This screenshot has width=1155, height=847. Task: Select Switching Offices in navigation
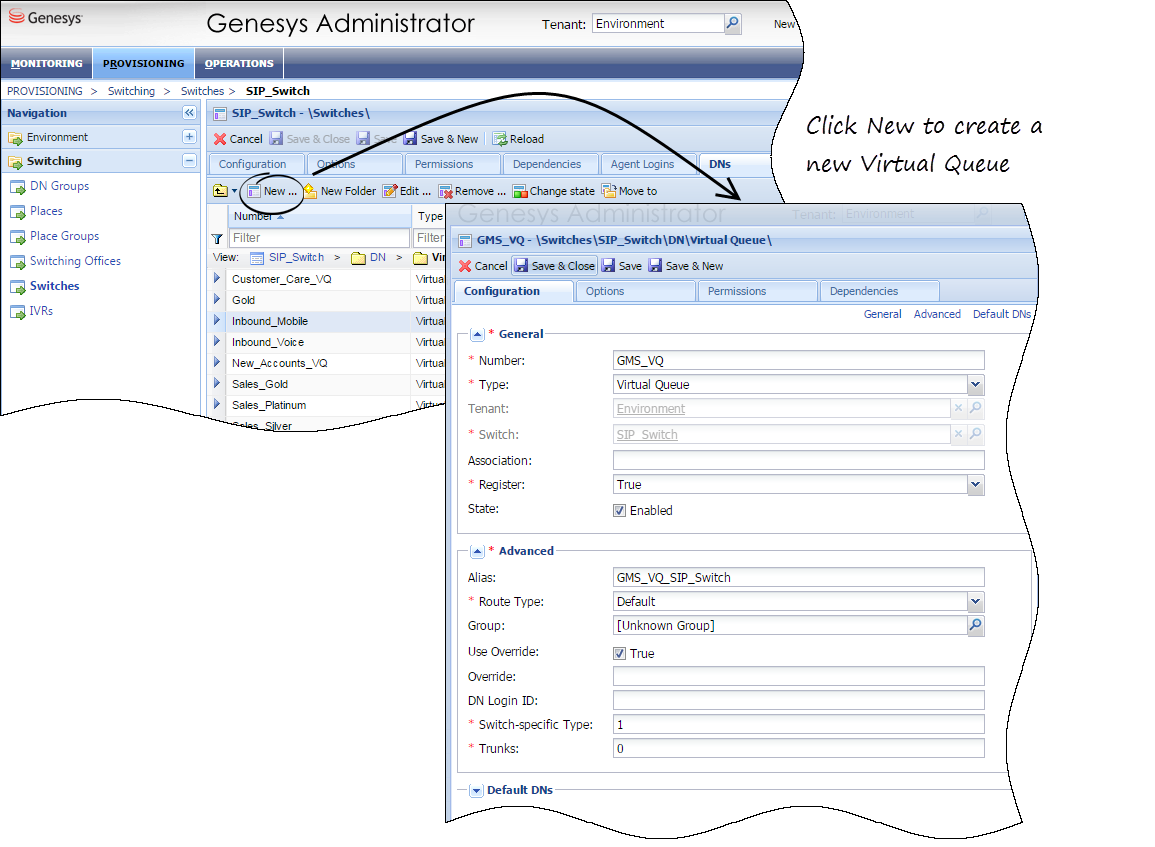click(x=75, y=261)
